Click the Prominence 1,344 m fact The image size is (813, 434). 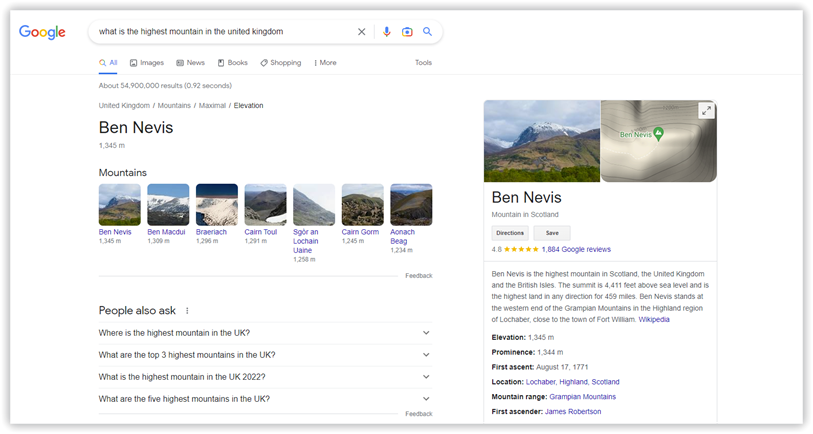tap(527, 353)
